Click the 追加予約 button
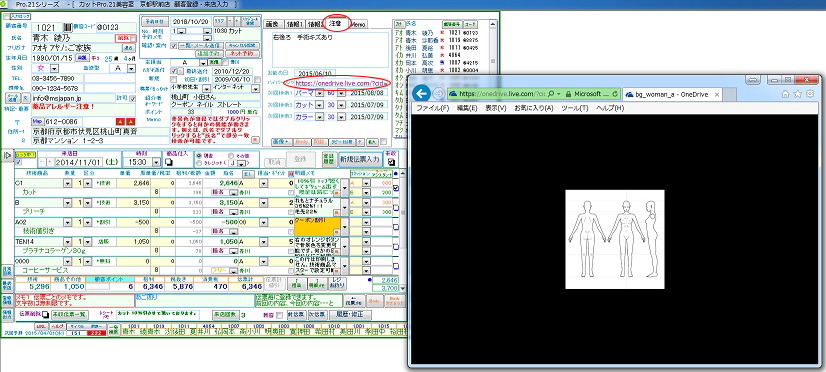 coord(209,53)
